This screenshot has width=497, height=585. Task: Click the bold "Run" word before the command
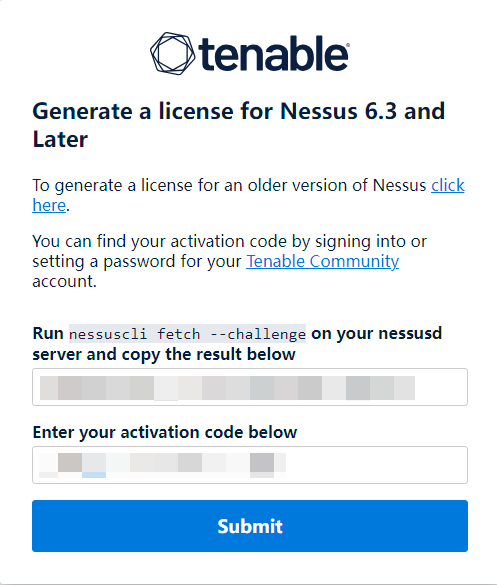pyautogui.click(x=48, y=333)
